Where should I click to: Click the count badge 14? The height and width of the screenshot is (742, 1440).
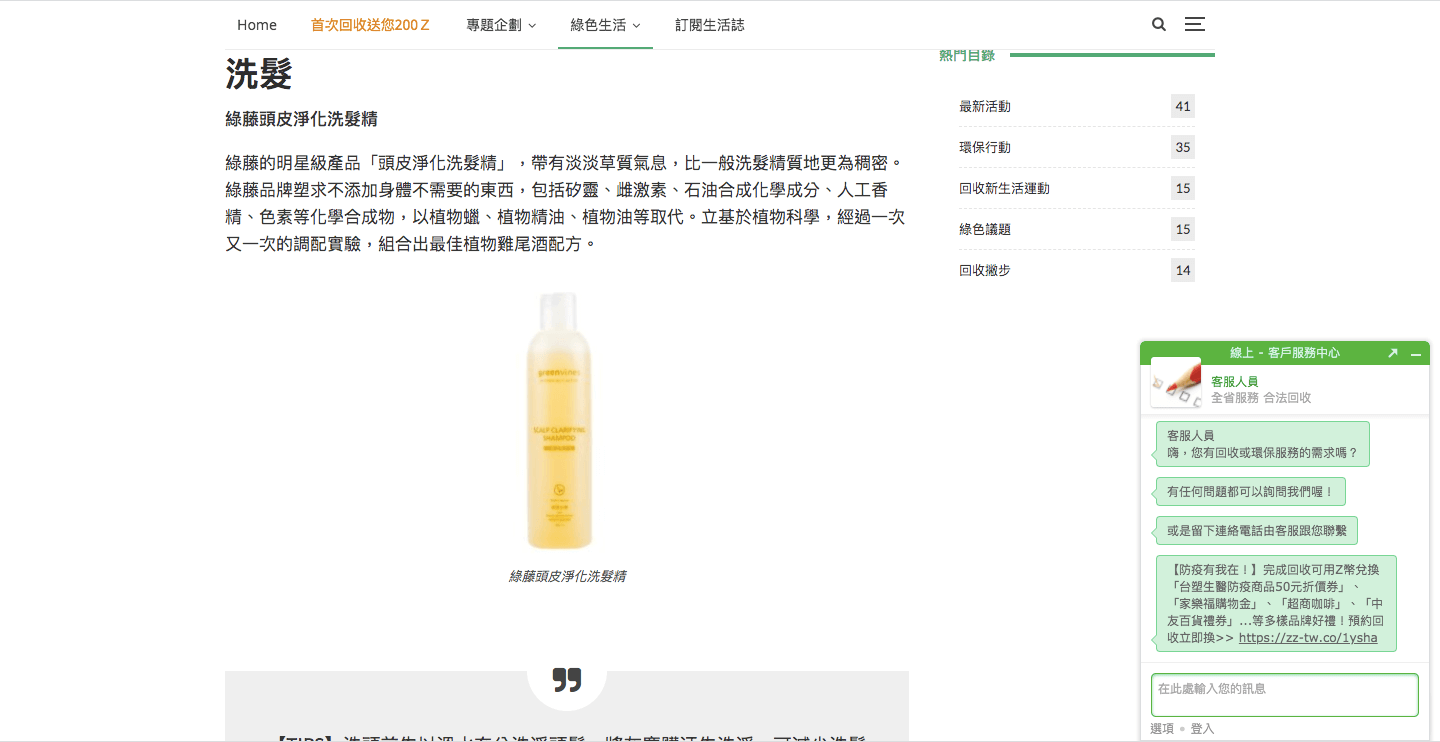pyautogui.click(x=1183, y=270)
